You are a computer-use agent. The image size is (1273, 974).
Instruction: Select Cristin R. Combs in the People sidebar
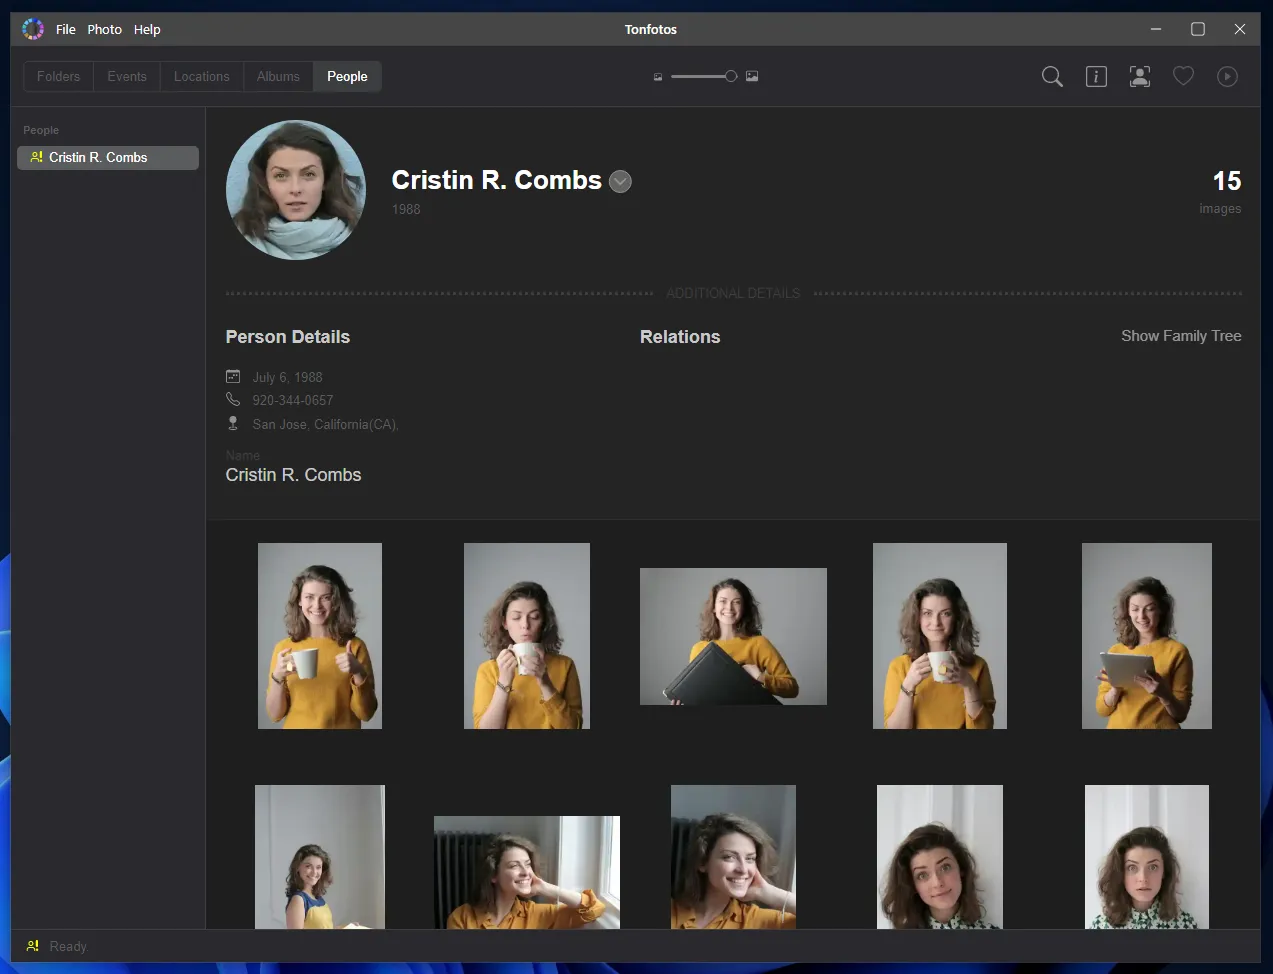tap(107, 157)
